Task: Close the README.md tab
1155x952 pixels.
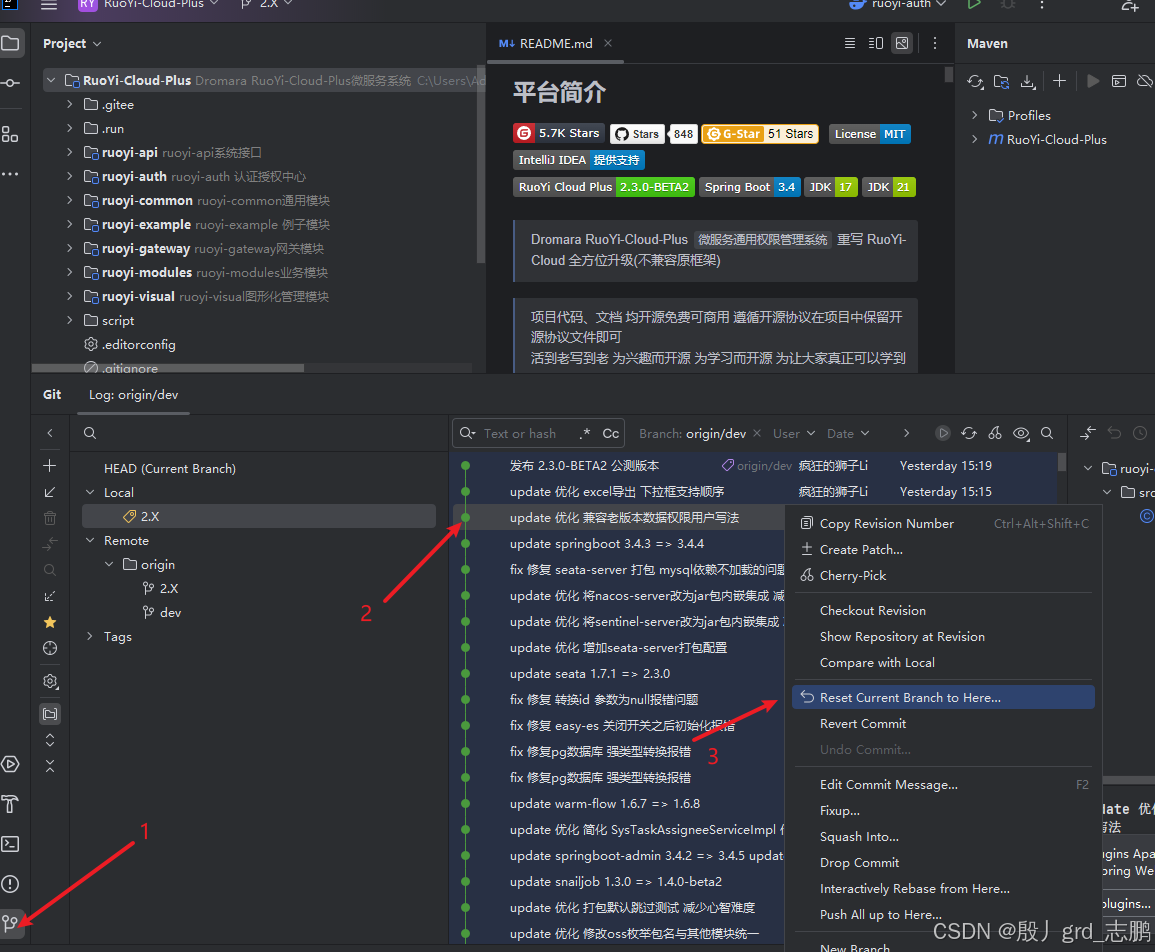Action: (x=608, y=43)
